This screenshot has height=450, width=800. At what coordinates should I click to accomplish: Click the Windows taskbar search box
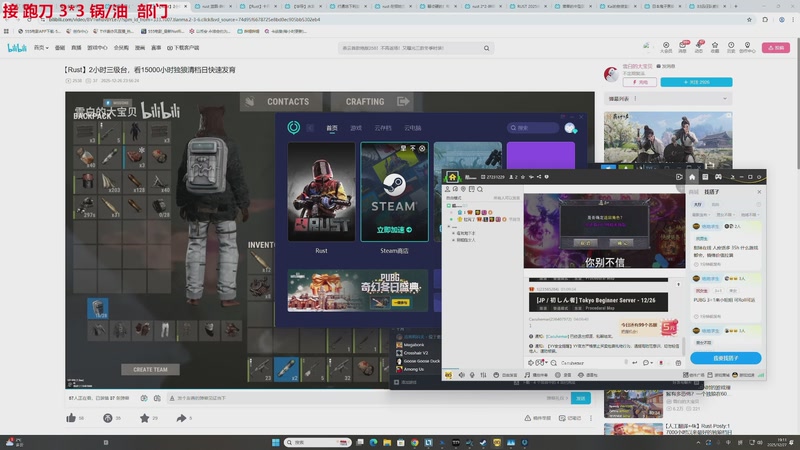(x=317, y=442)
